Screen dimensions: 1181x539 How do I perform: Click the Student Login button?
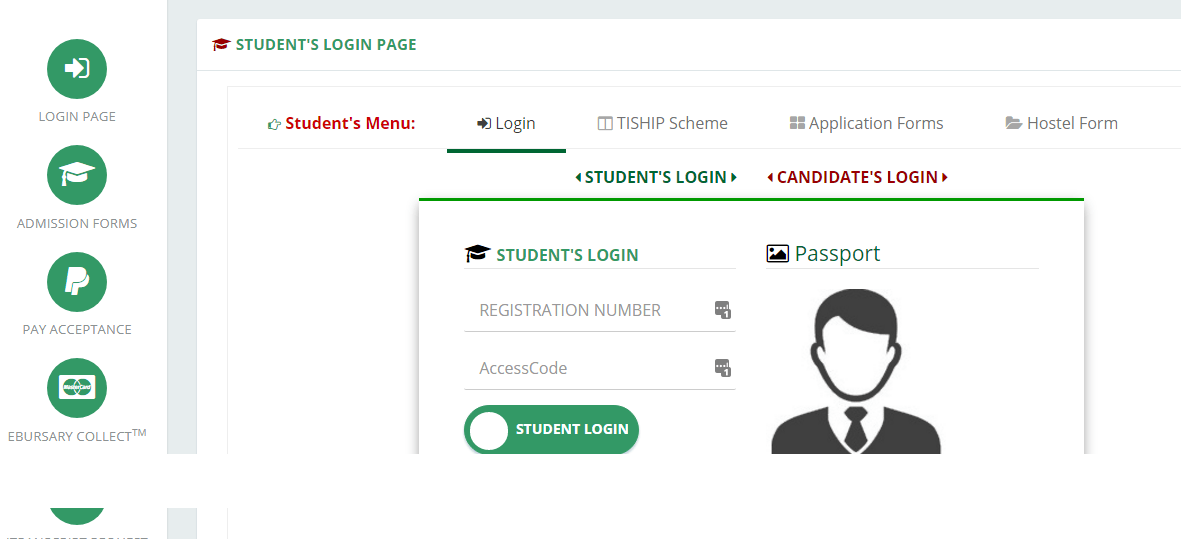click(x=551, y=430)
